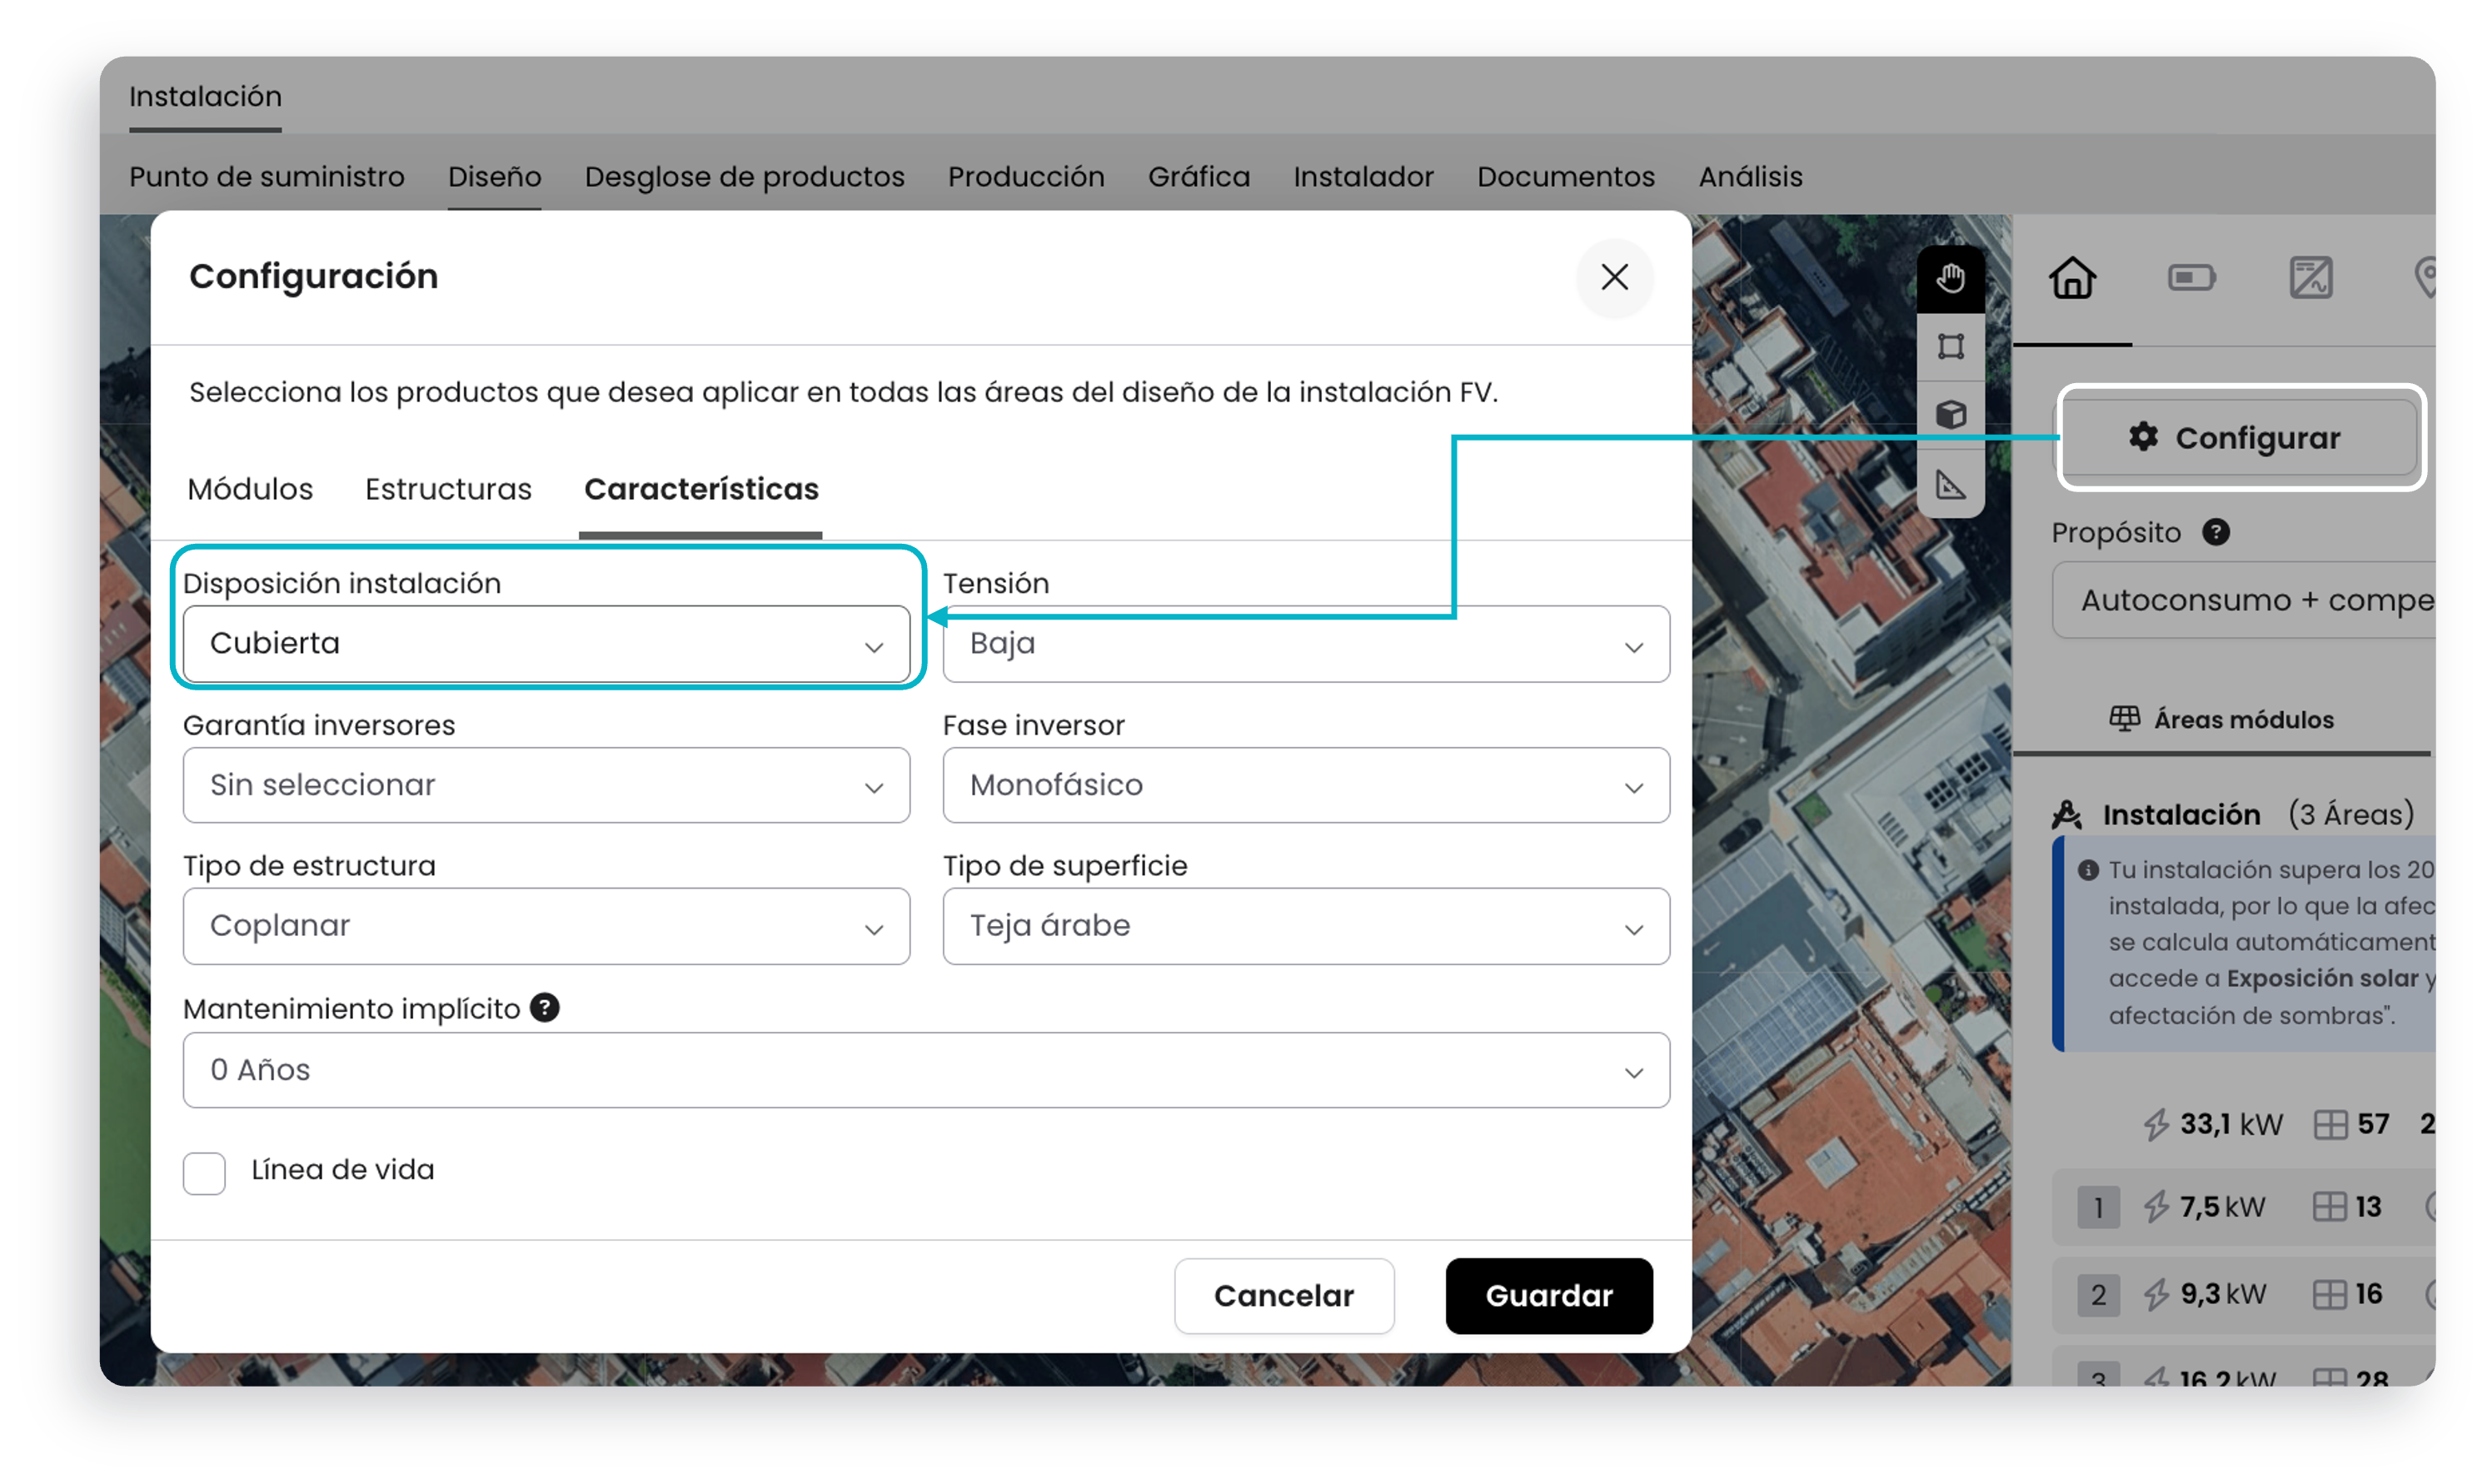2492x1484 pixels.
Task: Open Disposición instalación dropdown
Action: (546, 644)
